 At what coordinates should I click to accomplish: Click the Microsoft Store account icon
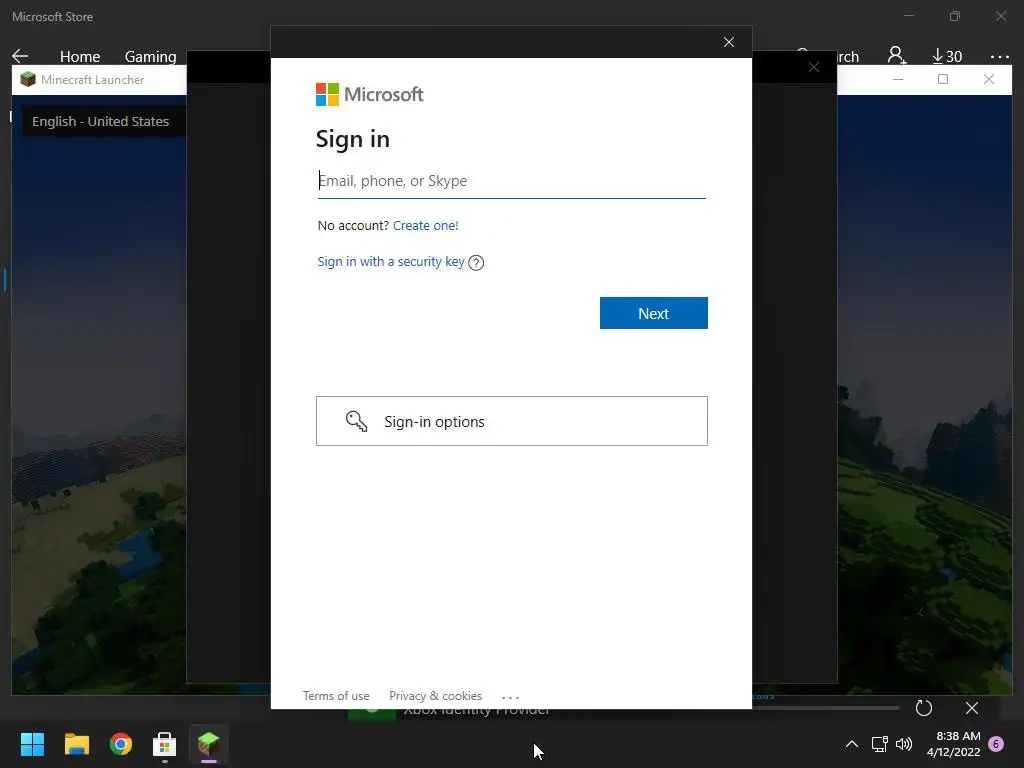tap(896, 56)
